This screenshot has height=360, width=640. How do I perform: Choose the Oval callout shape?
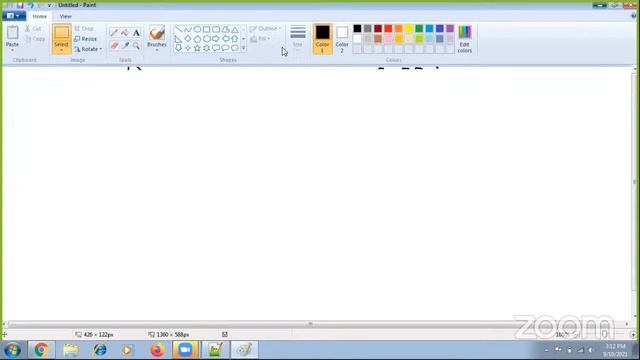pos(225,48)
